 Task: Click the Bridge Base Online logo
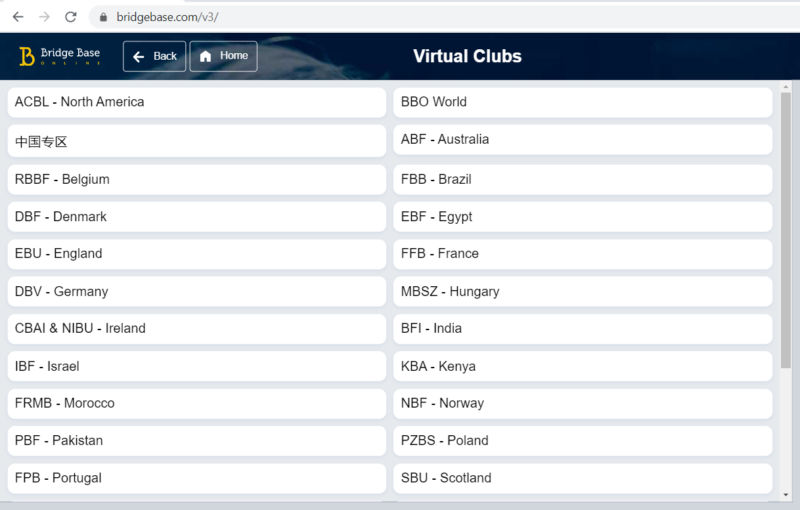point(60,56)
